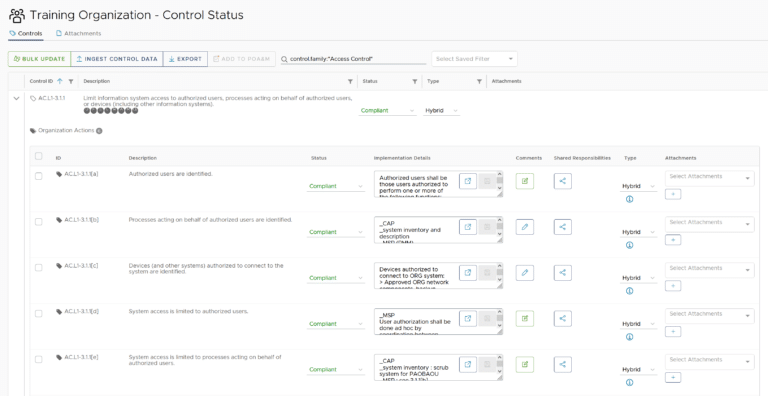Add an attachment with the plus button for AC.L1-3.1.1[e]
The width and height of the screenshot is (768, 396).
(x=673, y=377)
